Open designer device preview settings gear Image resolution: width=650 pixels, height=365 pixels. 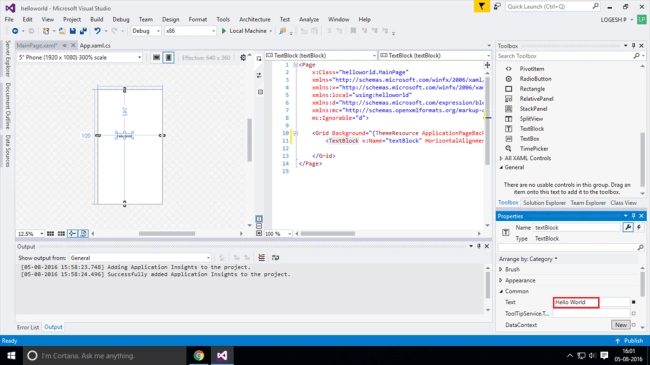pyautogui.click(x=243, y=58)
